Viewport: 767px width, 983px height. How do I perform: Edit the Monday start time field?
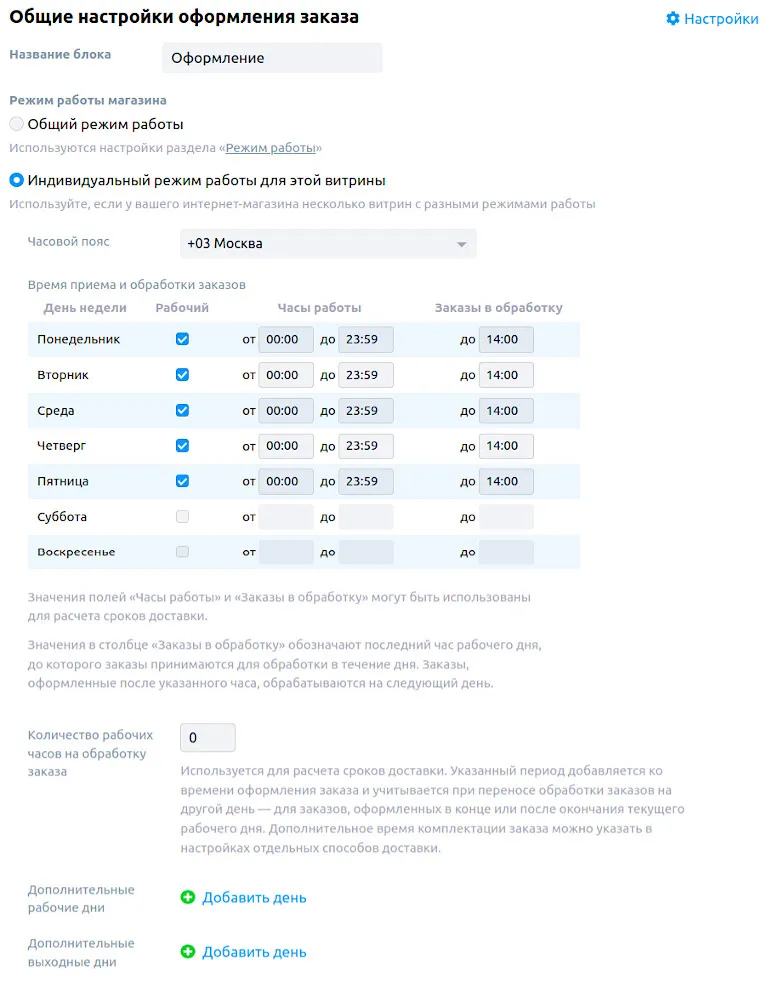(286, 340)
